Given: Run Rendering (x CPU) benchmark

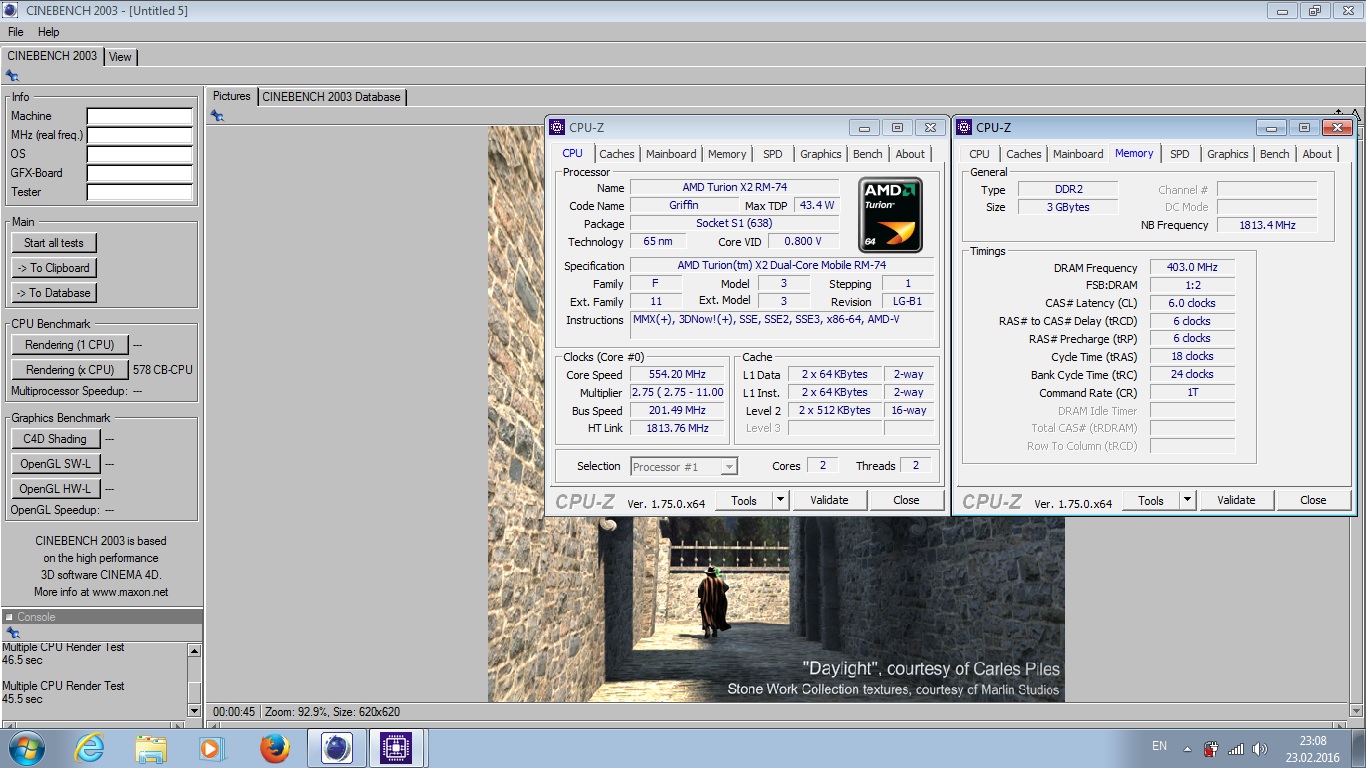Looking at the screenshot, I should 70,370.
